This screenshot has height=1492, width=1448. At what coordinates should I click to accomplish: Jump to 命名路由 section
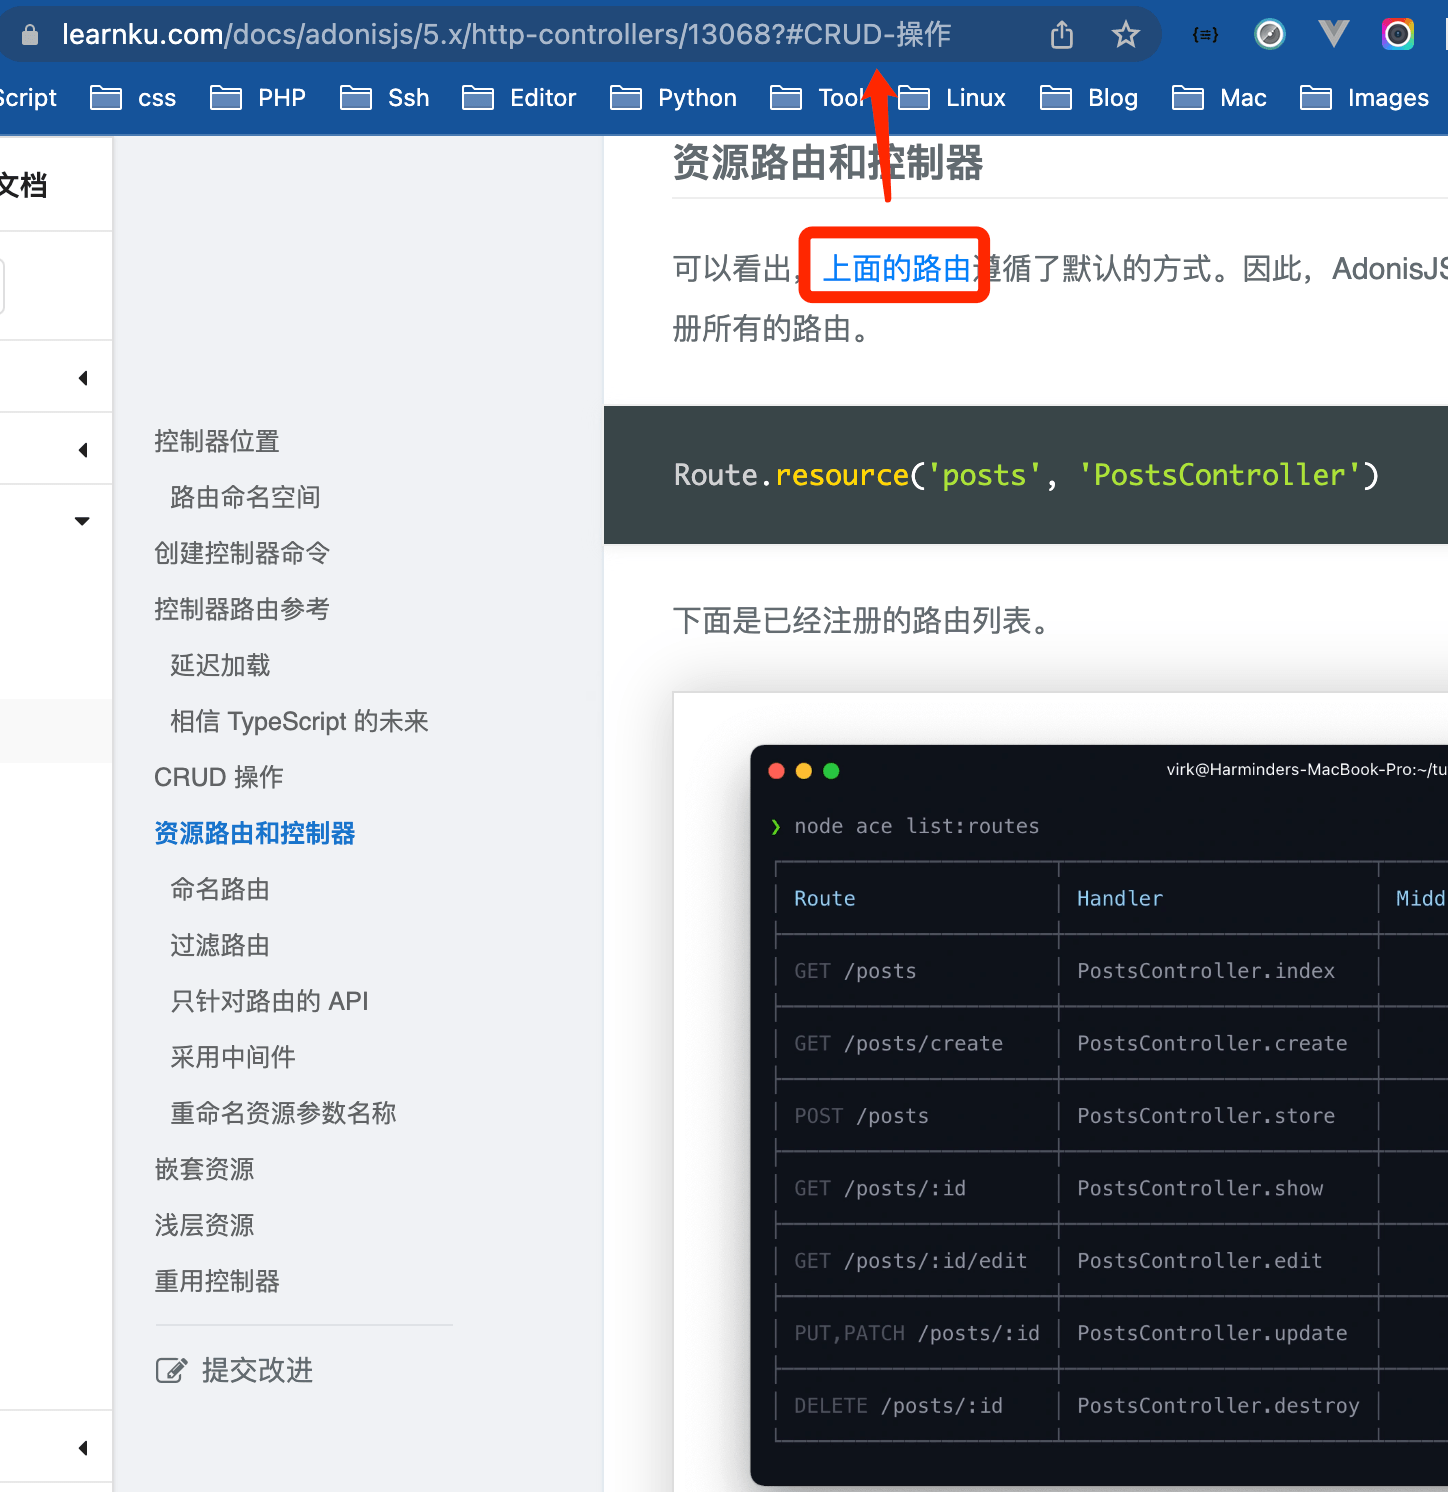click(x=220, y=889)
